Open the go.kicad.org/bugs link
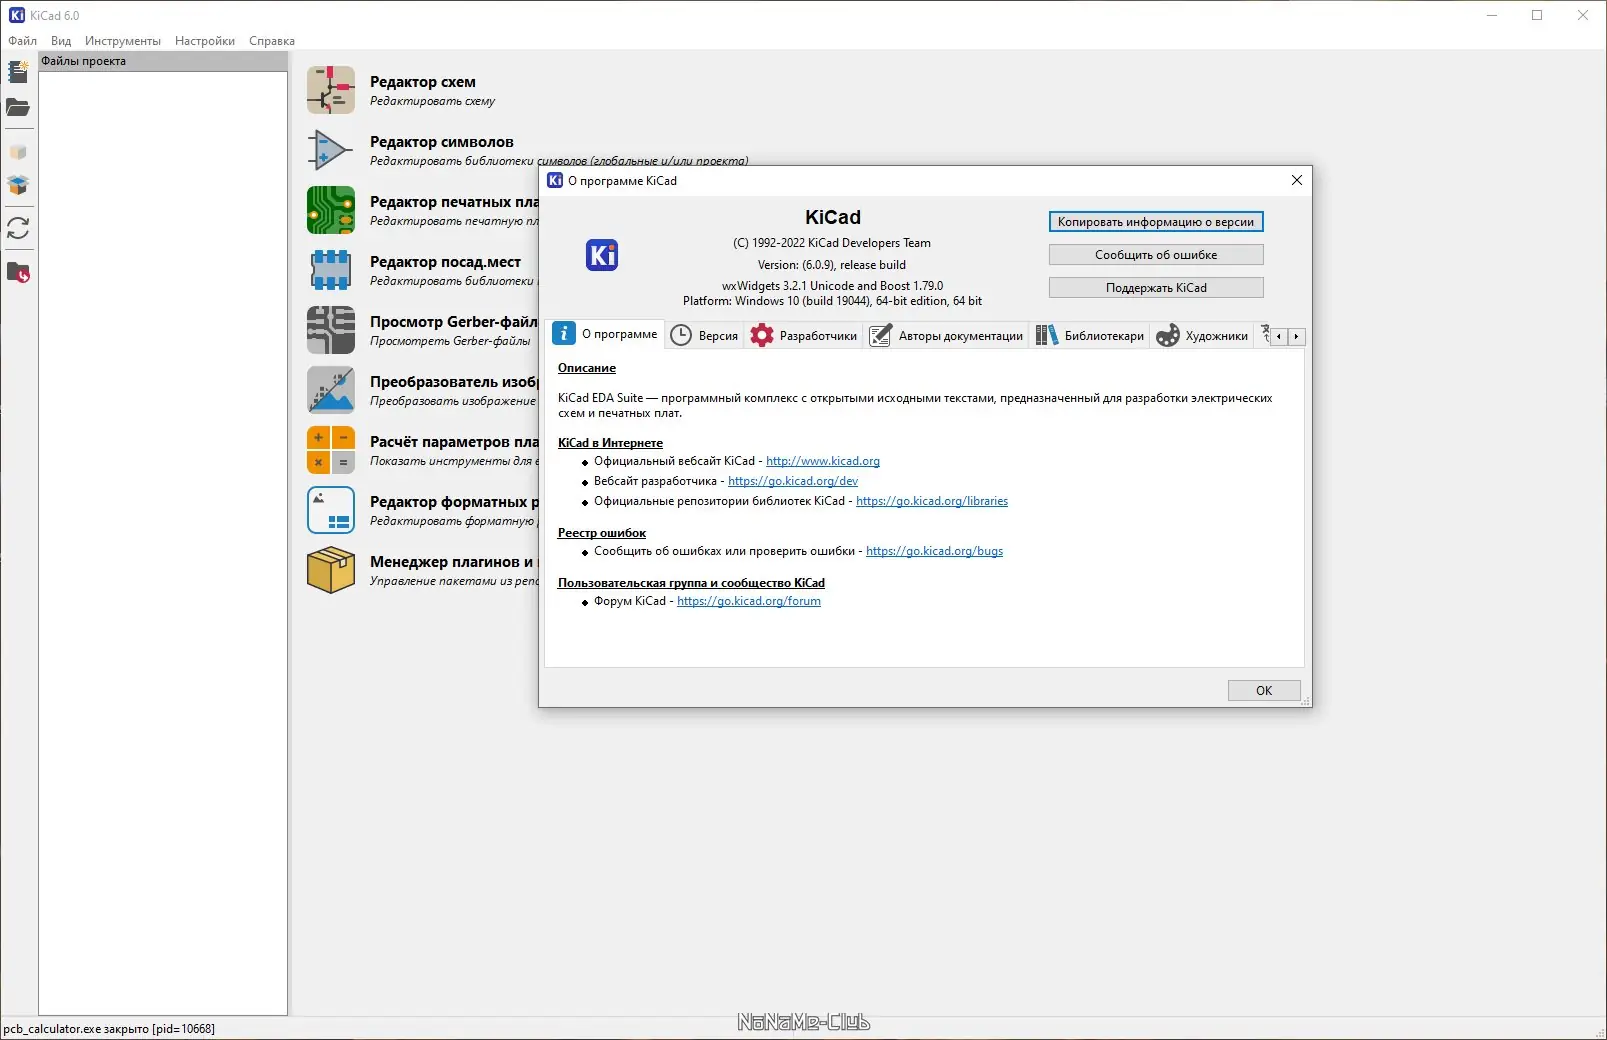The image size is (1607, 1040). 934,551
